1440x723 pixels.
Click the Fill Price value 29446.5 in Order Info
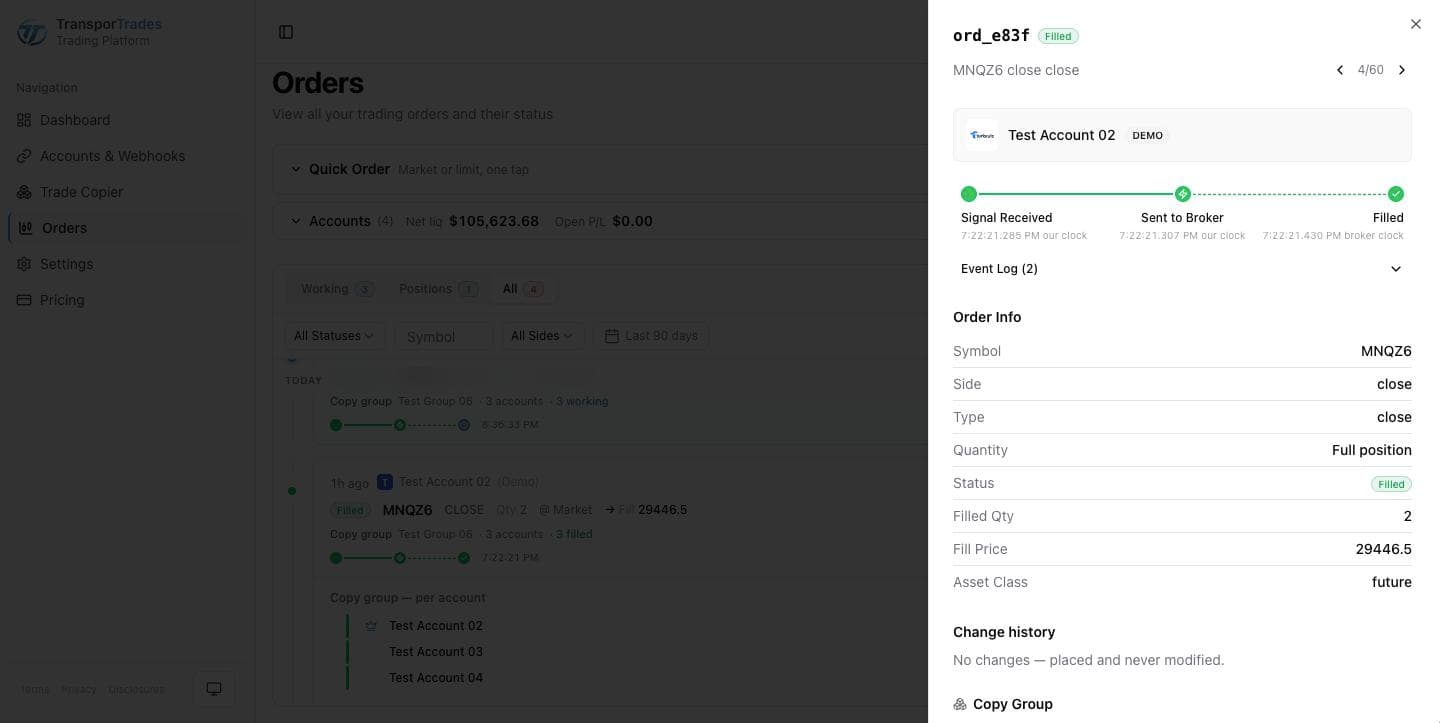(1384, 549)
